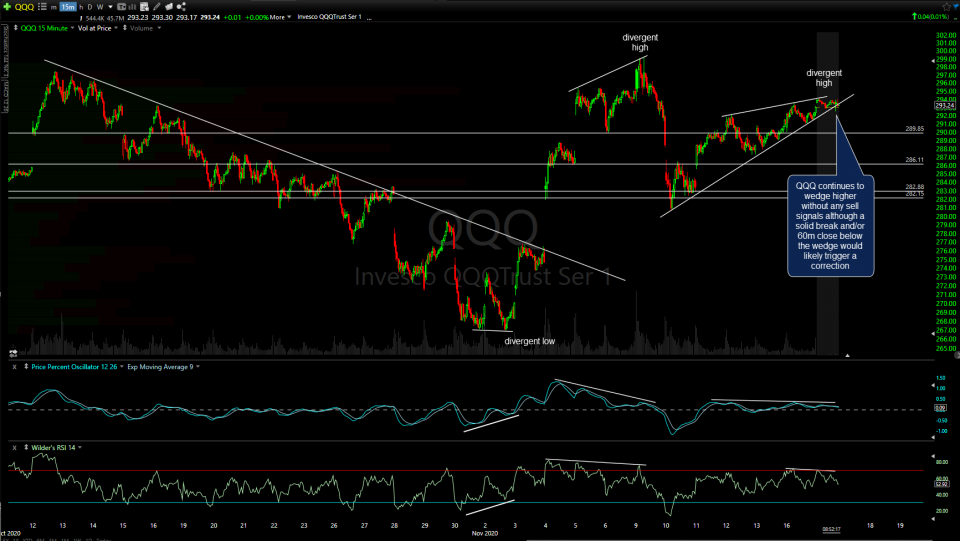The height and width of the screenshot is (541, 960).
Task: Select the pencil drawing tools icon
Action: (x=157, y=7)
